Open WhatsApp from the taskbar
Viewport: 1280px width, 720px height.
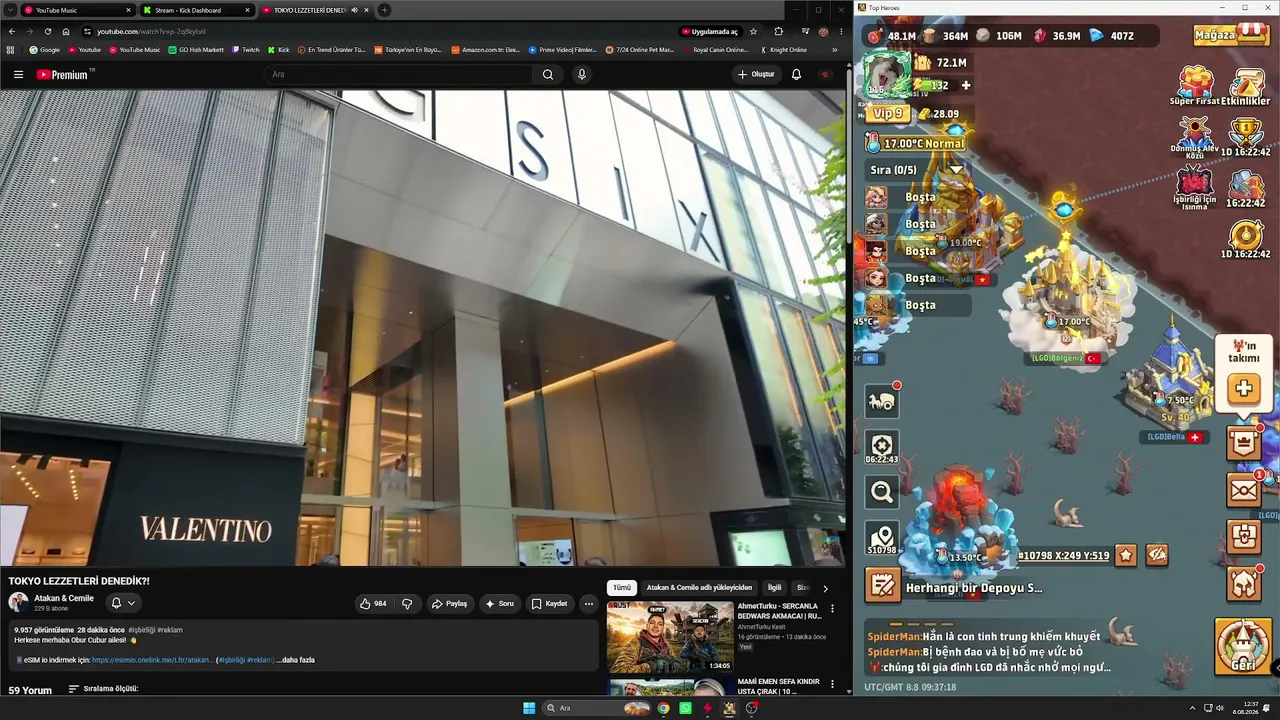(685, 708)
